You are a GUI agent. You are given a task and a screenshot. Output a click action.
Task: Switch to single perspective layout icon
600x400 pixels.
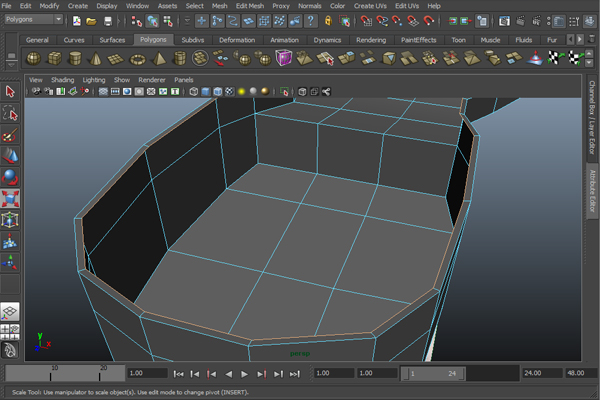(x=10, y=312)
